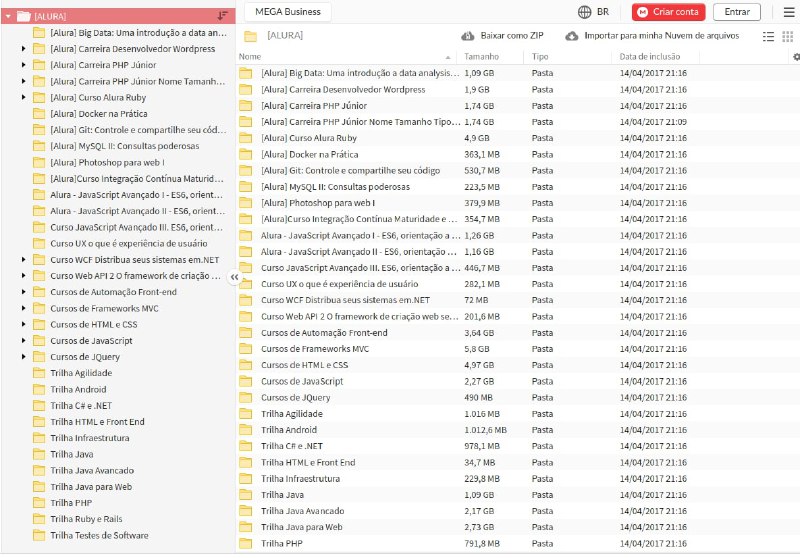Click folder icon beside Curso Alura Ruby in list
The width and height of the screenshot is (800, 558).
pyautogui.click(x=245, y=138)
